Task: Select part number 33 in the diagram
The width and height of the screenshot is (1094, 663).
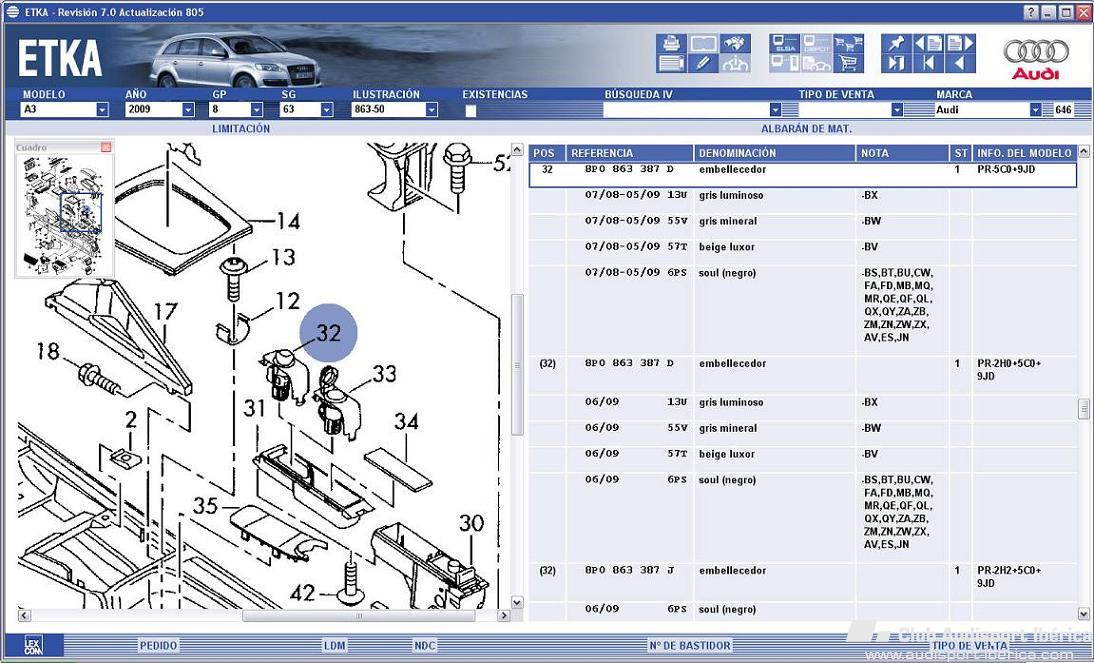Action: [x=384, y=374]
